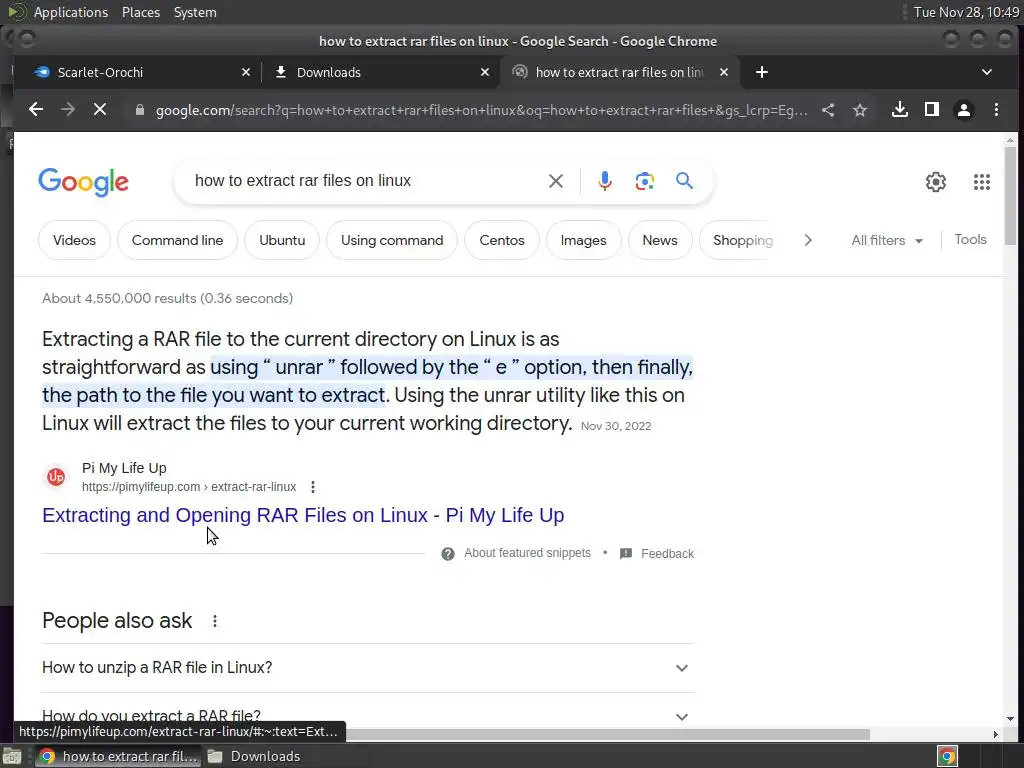1024x768 pixels.
Task: Show more filter chips with right chevron
Action: (x=808, y=240)
